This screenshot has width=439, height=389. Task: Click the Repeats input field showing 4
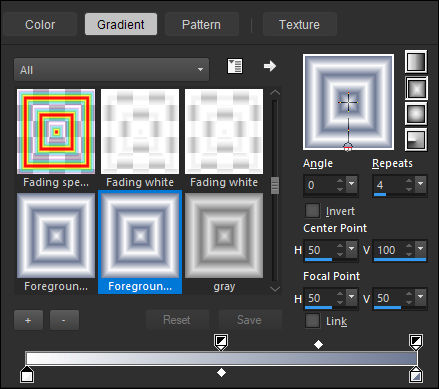(x=389, y=185)
